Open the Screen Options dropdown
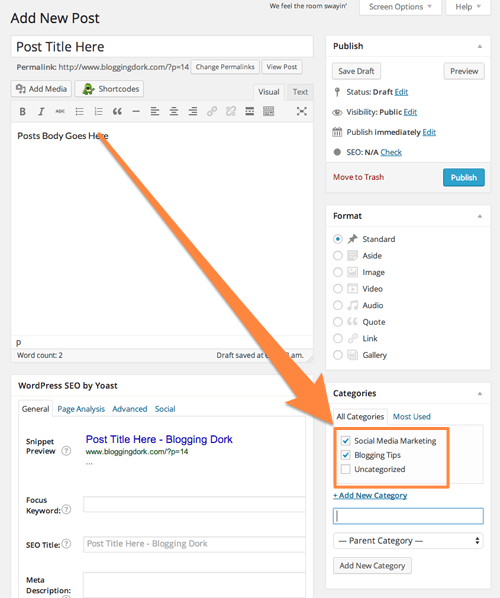Viewport: 500px width, 598px height. click(x=400, y=7)
